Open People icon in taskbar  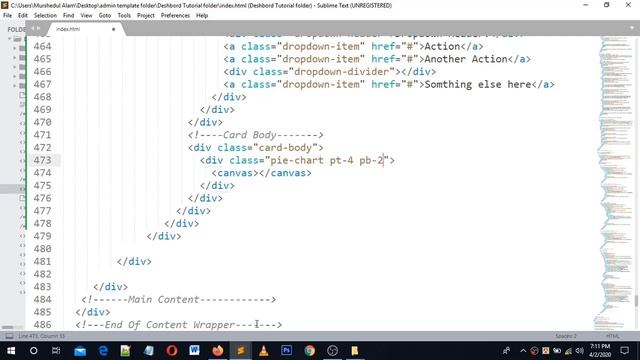[506, 351]
